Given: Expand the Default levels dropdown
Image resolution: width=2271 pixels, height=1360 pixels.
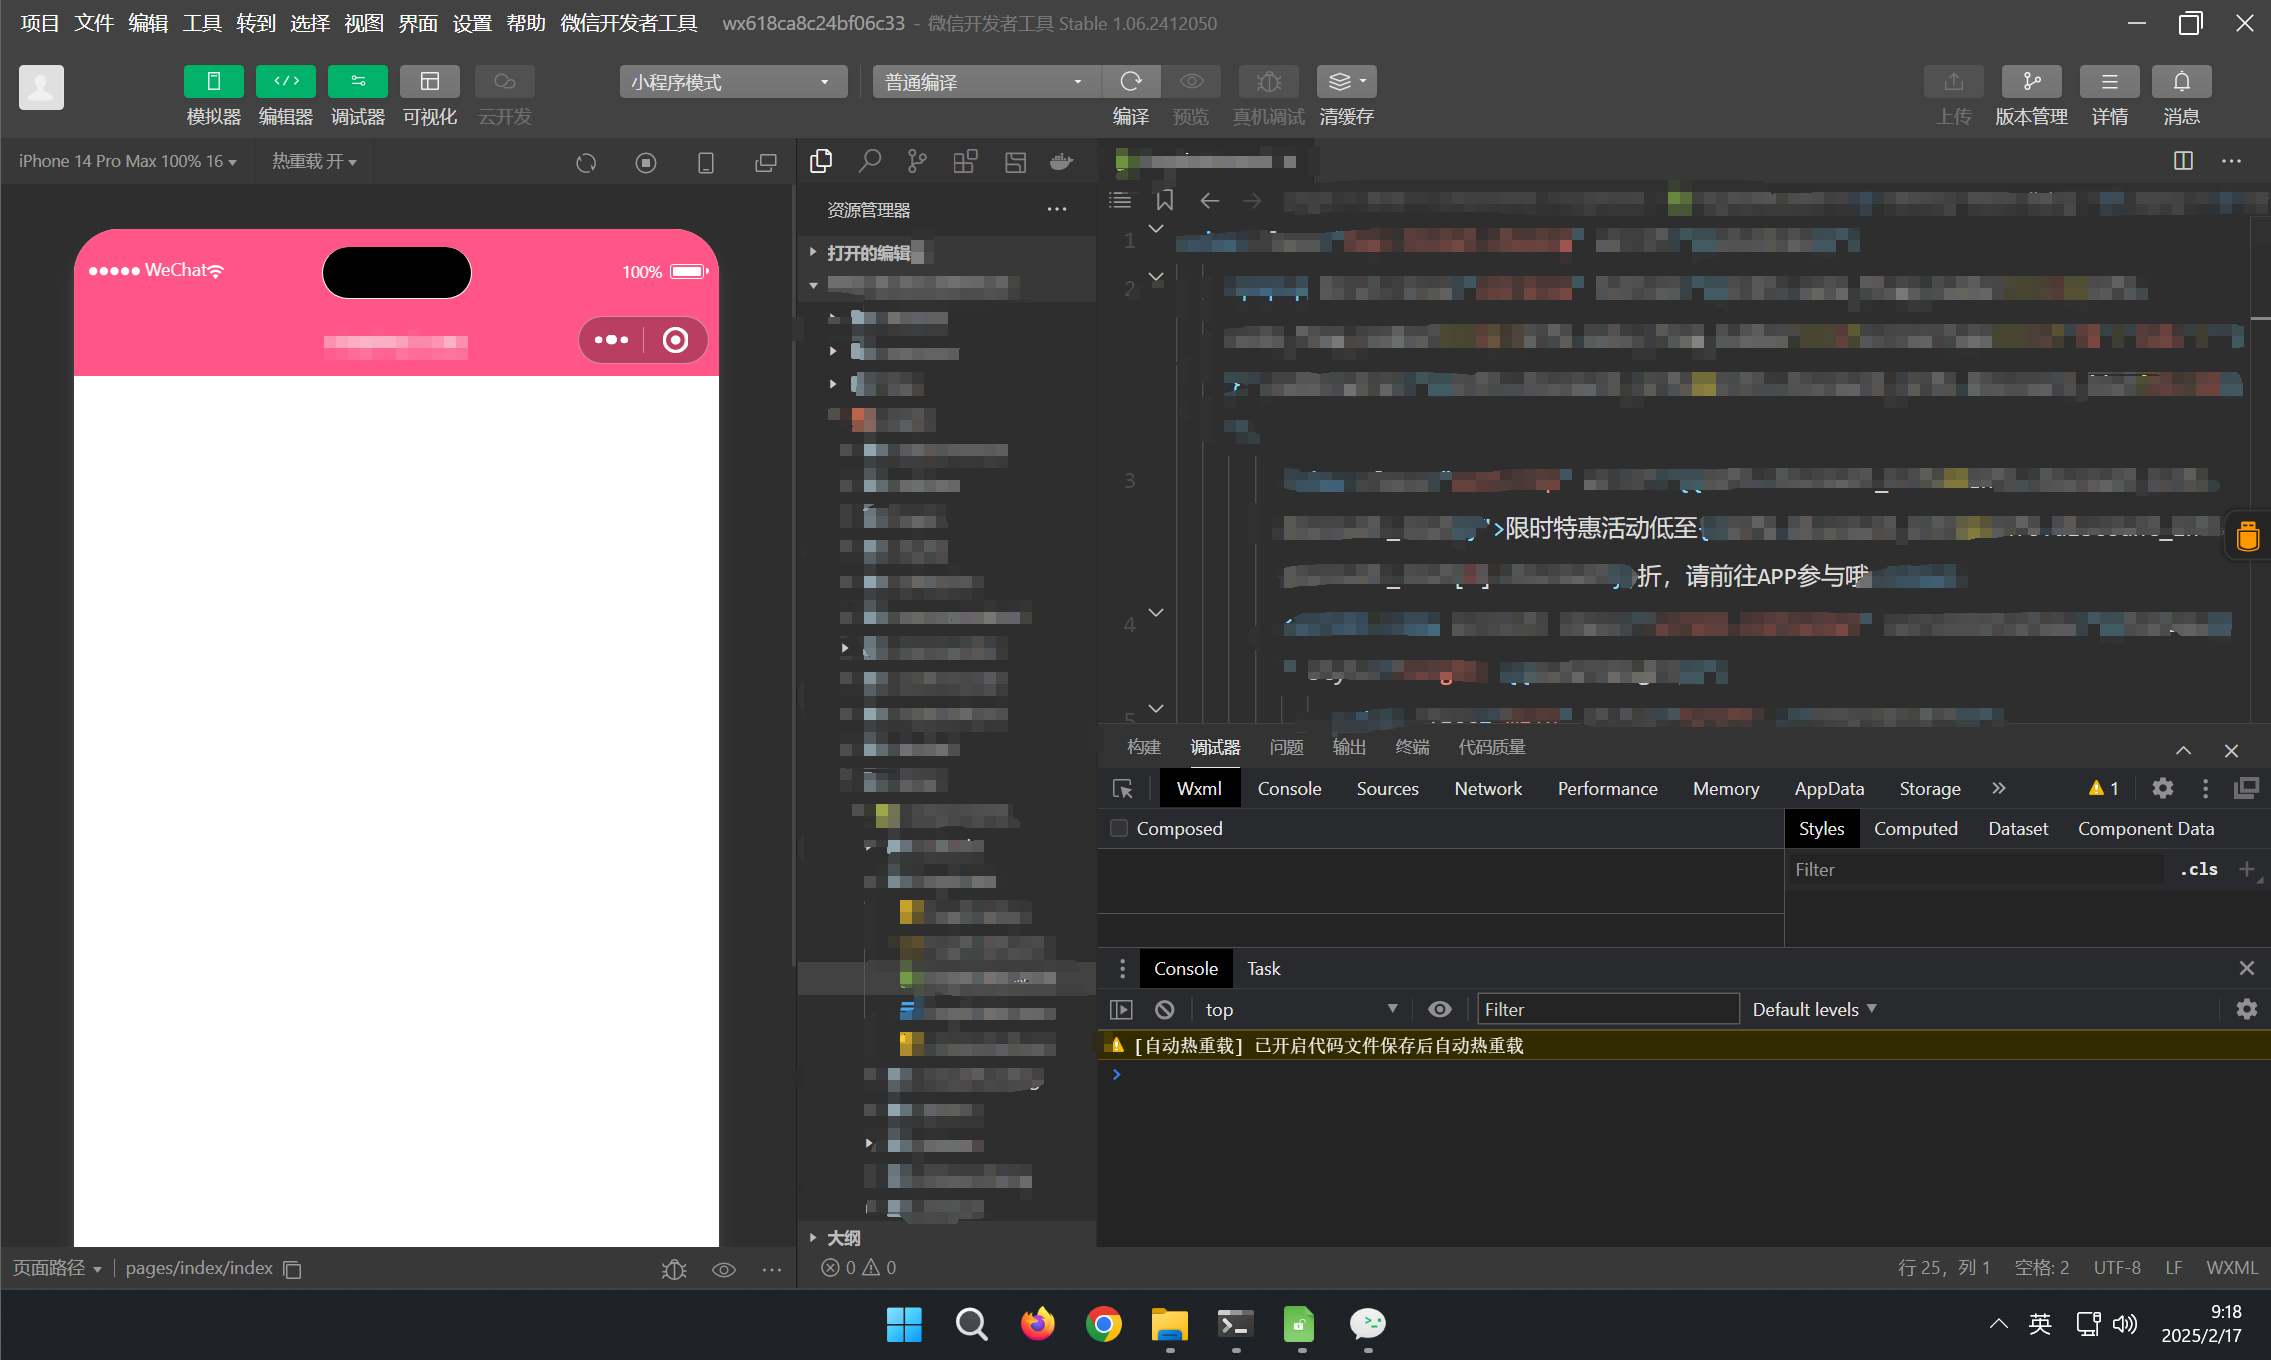Looking at the screenshot, I should point(1814,1010).
